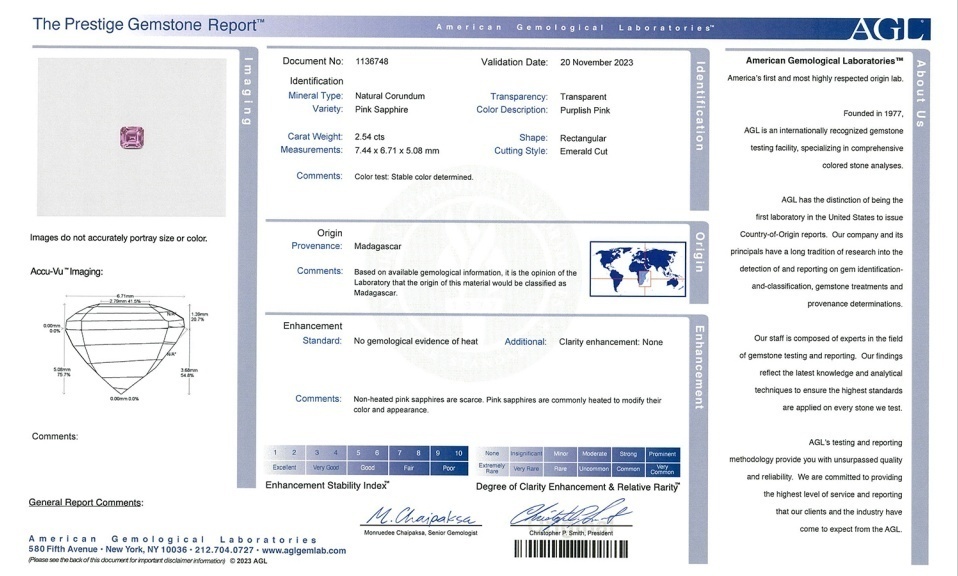Select the vertical Enhancement section tab
The width and height of the screenshot is (958, 576).
[x=700, y=366]
